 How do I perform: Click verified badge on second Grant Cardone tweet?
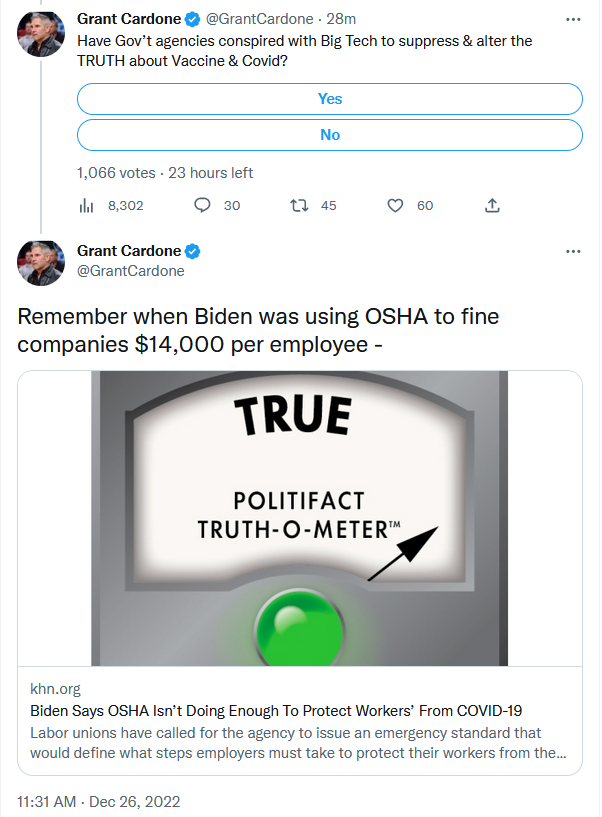coord(192,251)
